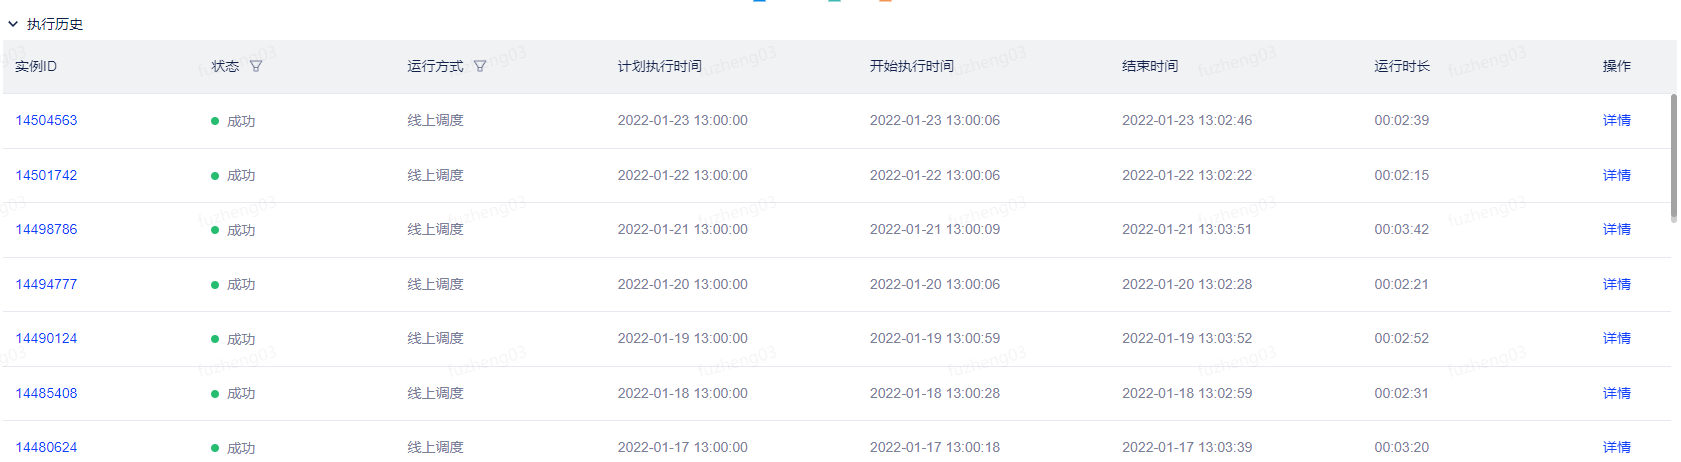View 详情 for the 2022-01-22 run
Image resolution: width=1681 pixels, height=462 pixels.
click(x=1616, y=175)
